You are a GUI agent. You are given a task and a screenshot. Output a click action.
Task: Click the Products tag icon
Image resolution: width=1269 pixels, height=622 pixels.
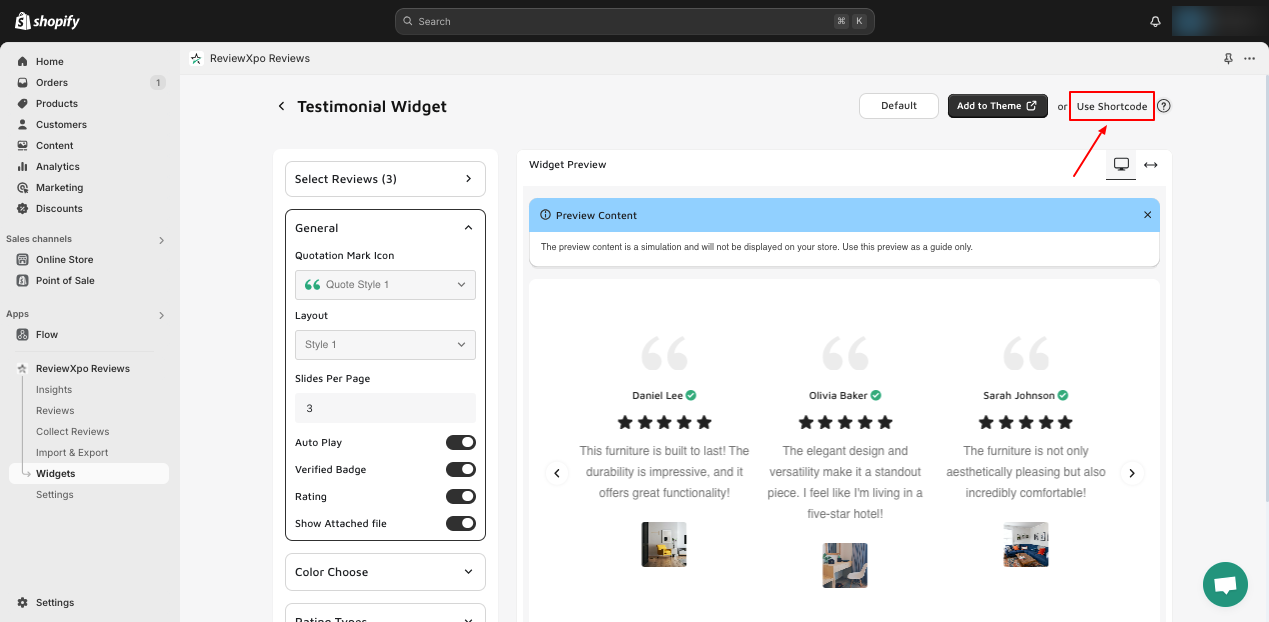[22, 104]
